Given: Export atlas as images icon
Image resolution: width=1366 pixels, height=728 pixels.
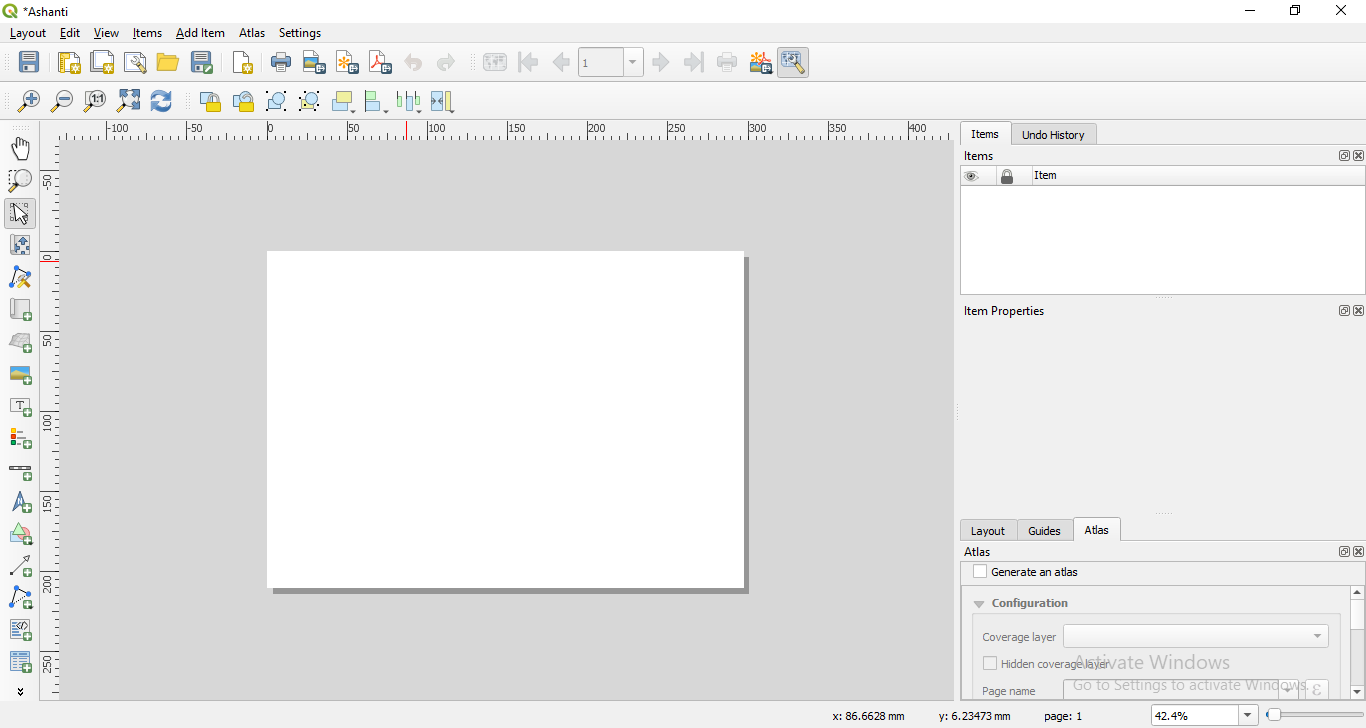Looking at the screenshot, I should point(760,62).
